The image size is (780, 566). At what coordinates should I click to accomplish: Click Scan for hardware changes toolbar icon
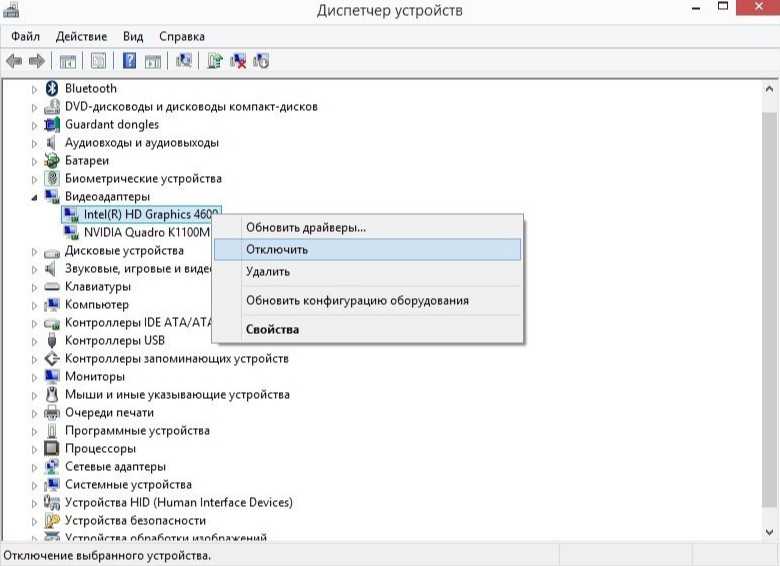click(184, 61)
